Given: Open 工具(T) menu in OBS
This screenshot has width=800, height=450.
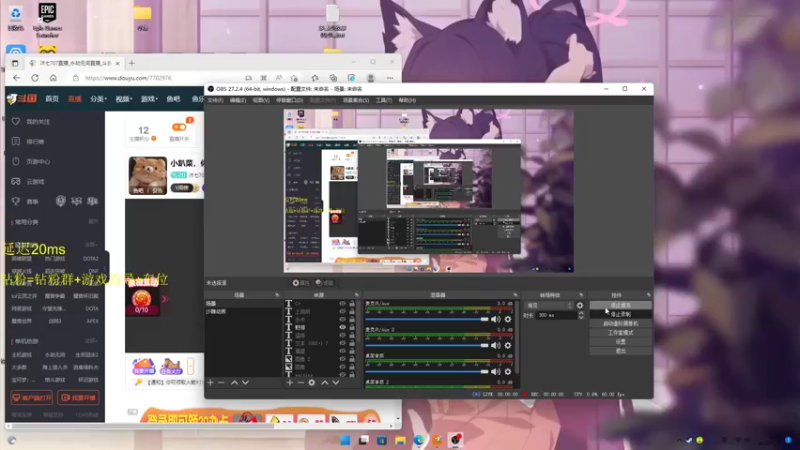Looking at the screenshot, I should [x=384, y=101].
